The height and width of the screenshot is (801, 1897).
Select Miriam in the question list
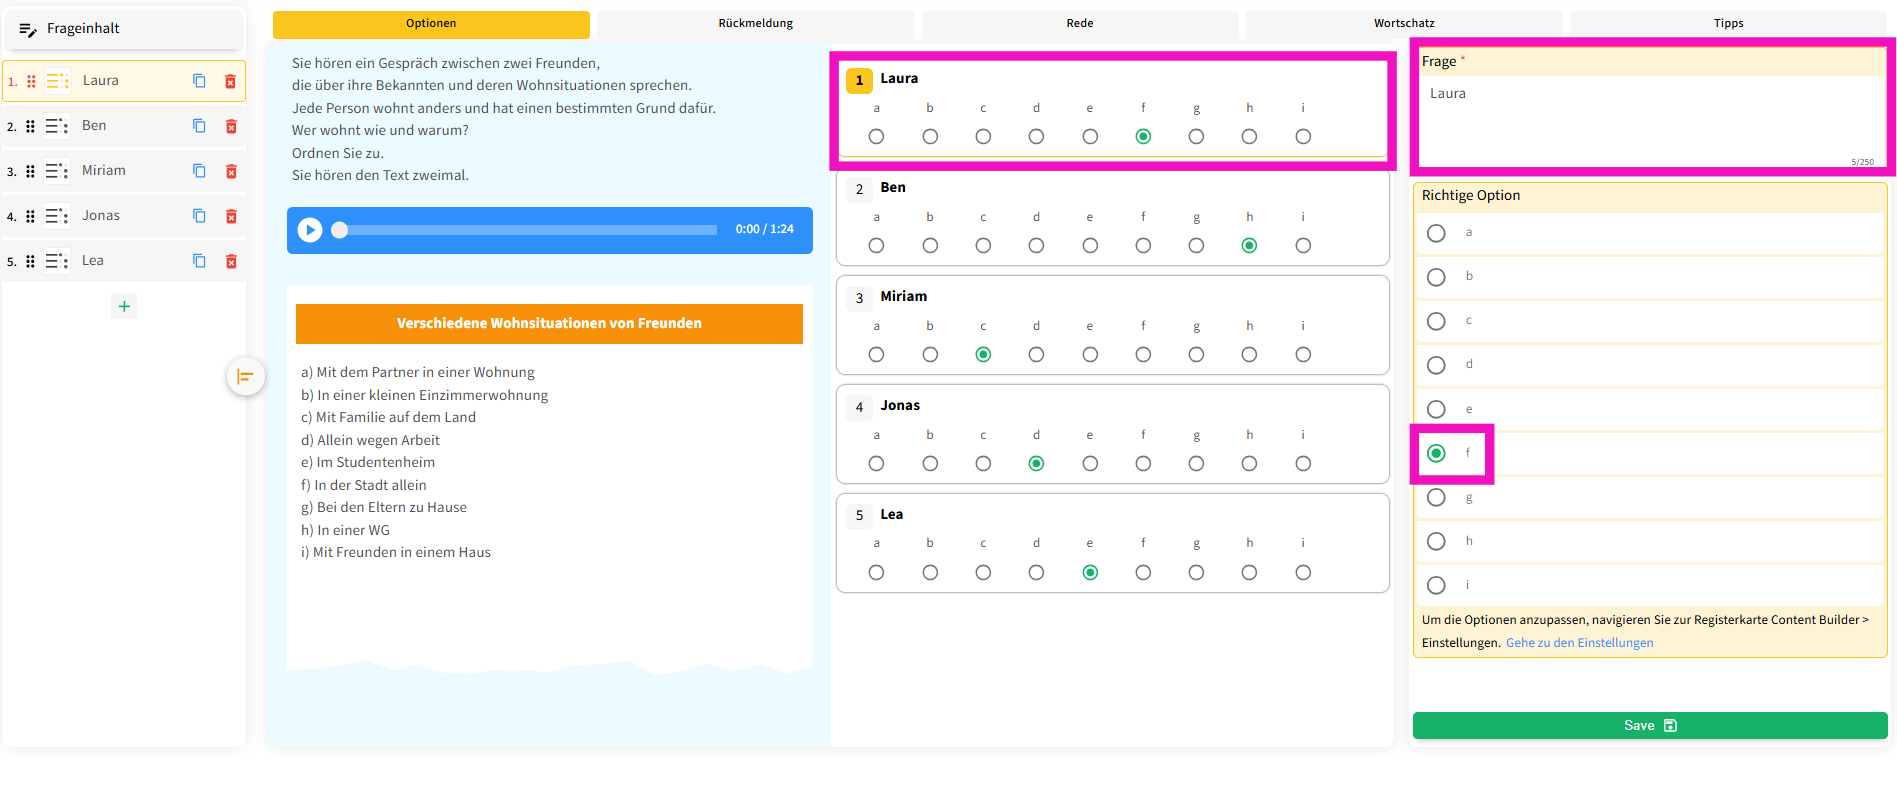pos(104,171)
